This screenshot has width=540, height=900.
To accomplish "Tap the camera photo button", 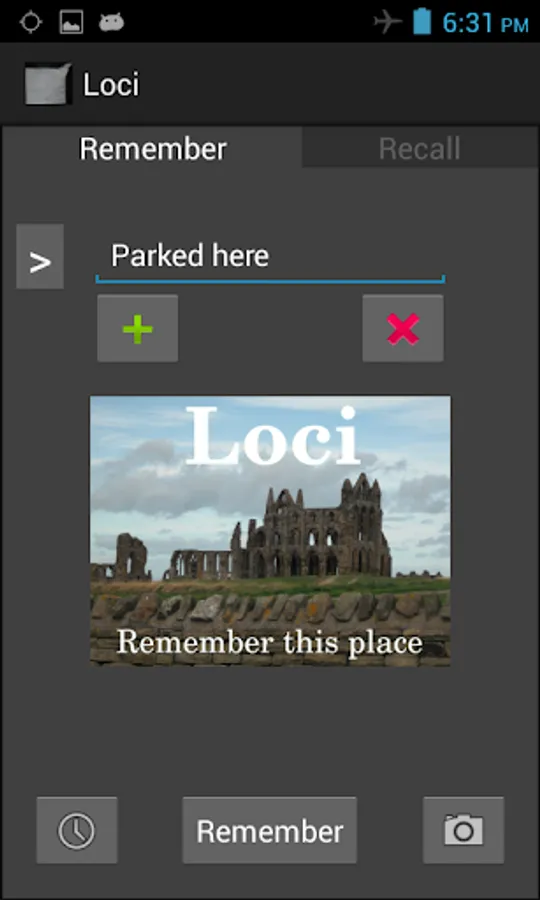I will pyautogui.click(x=464, y=830).
